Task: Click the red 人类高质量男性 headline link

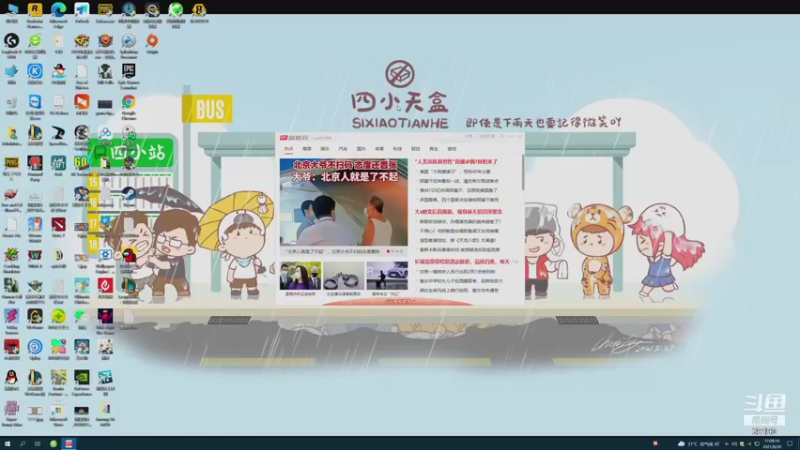Action: point(456,162)
